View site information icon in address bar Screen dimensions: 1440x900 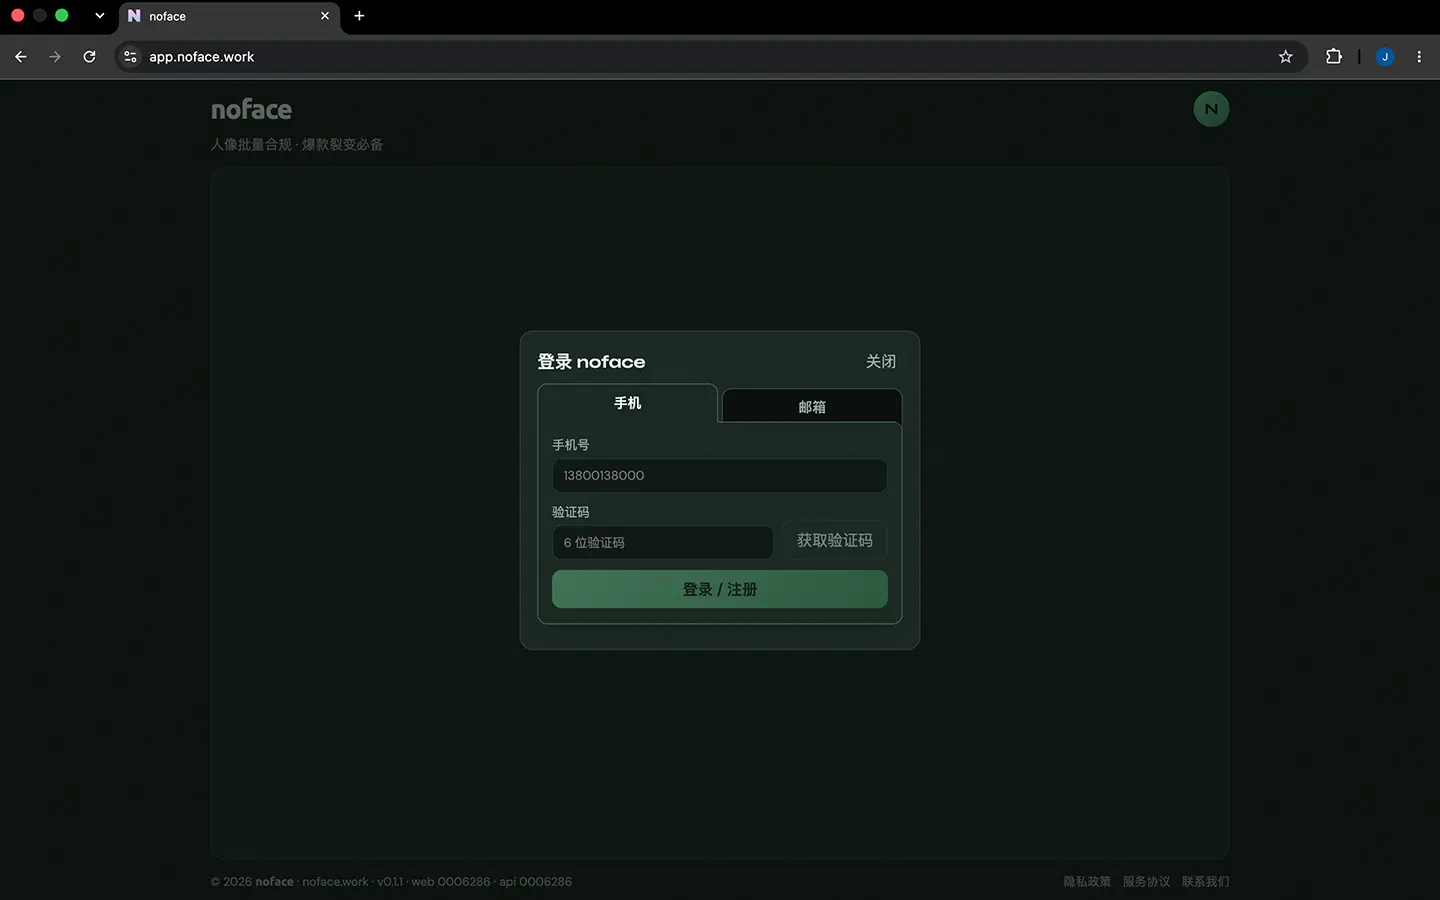(x=130, y=57)
